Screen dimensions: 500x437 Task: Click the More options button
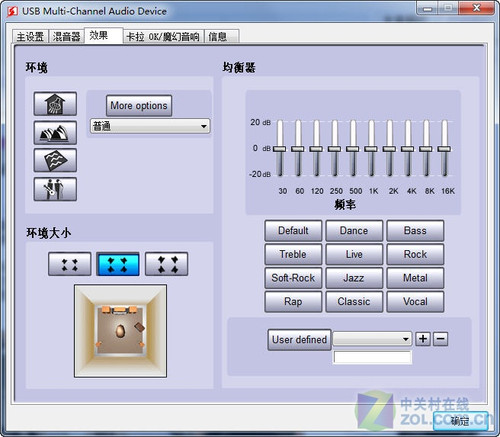pyautogui.click(x=139, y=106)
